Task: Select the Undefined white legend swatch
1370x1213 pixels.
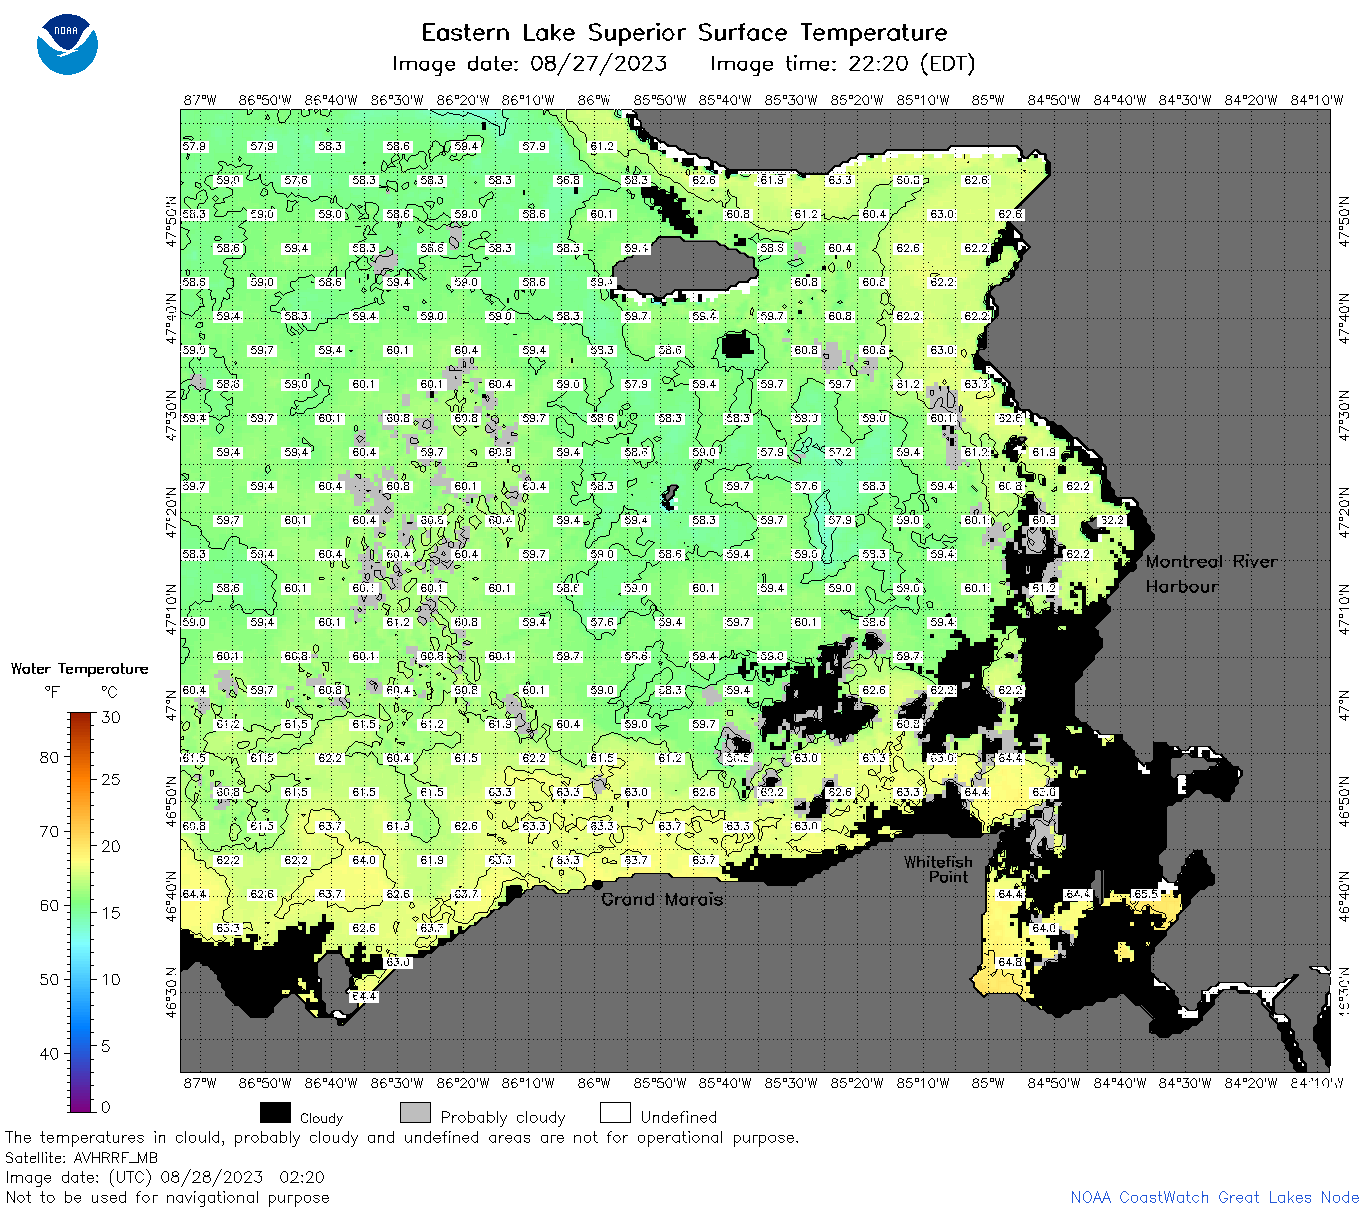Action: pyautogui.click(x=615, y=1113)
